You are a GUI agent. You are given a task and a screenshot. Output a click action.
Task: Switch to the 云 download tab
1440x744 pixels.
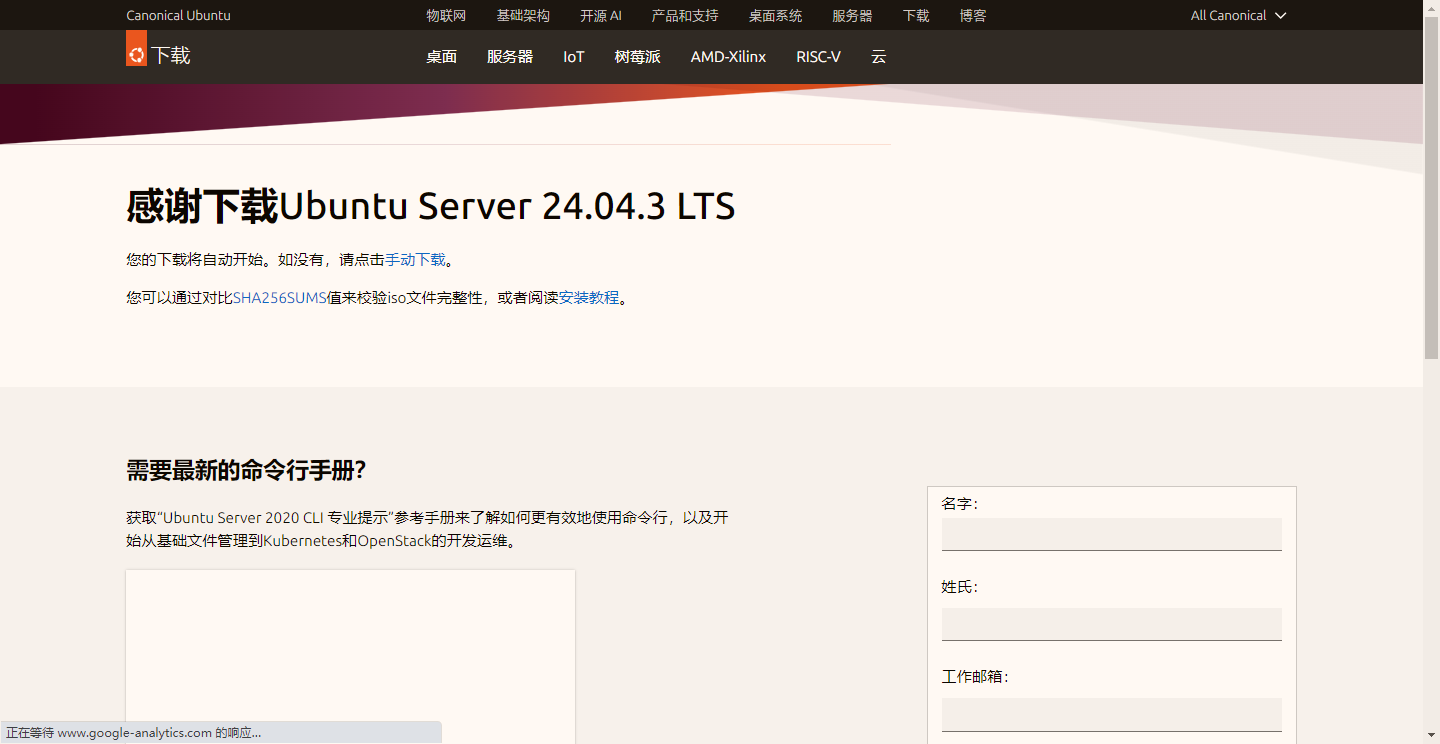click(x=878, y=57)
